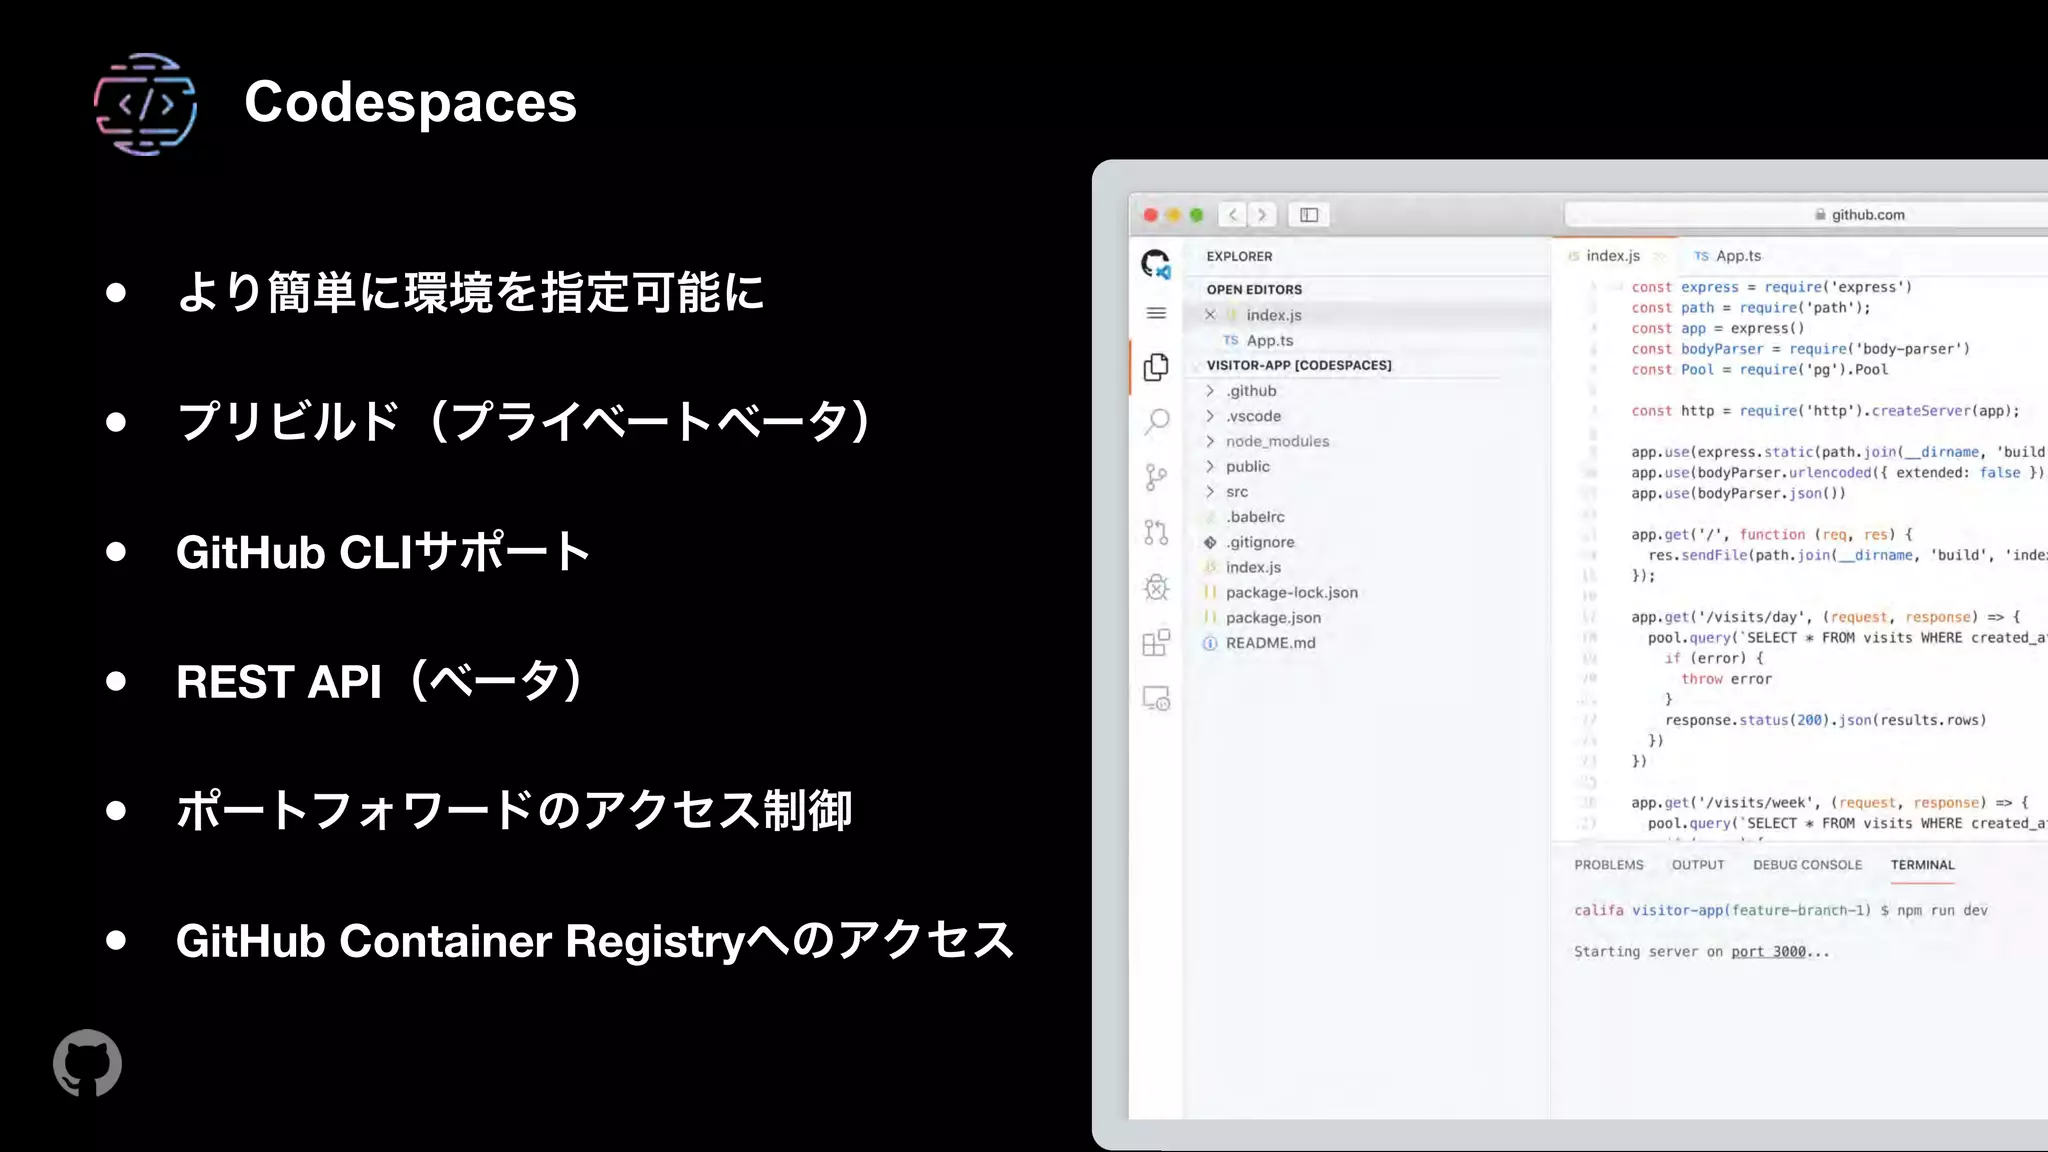Open the hamburger menu in activity bar
The image size is (2048, 1152).
[1156, 313]
